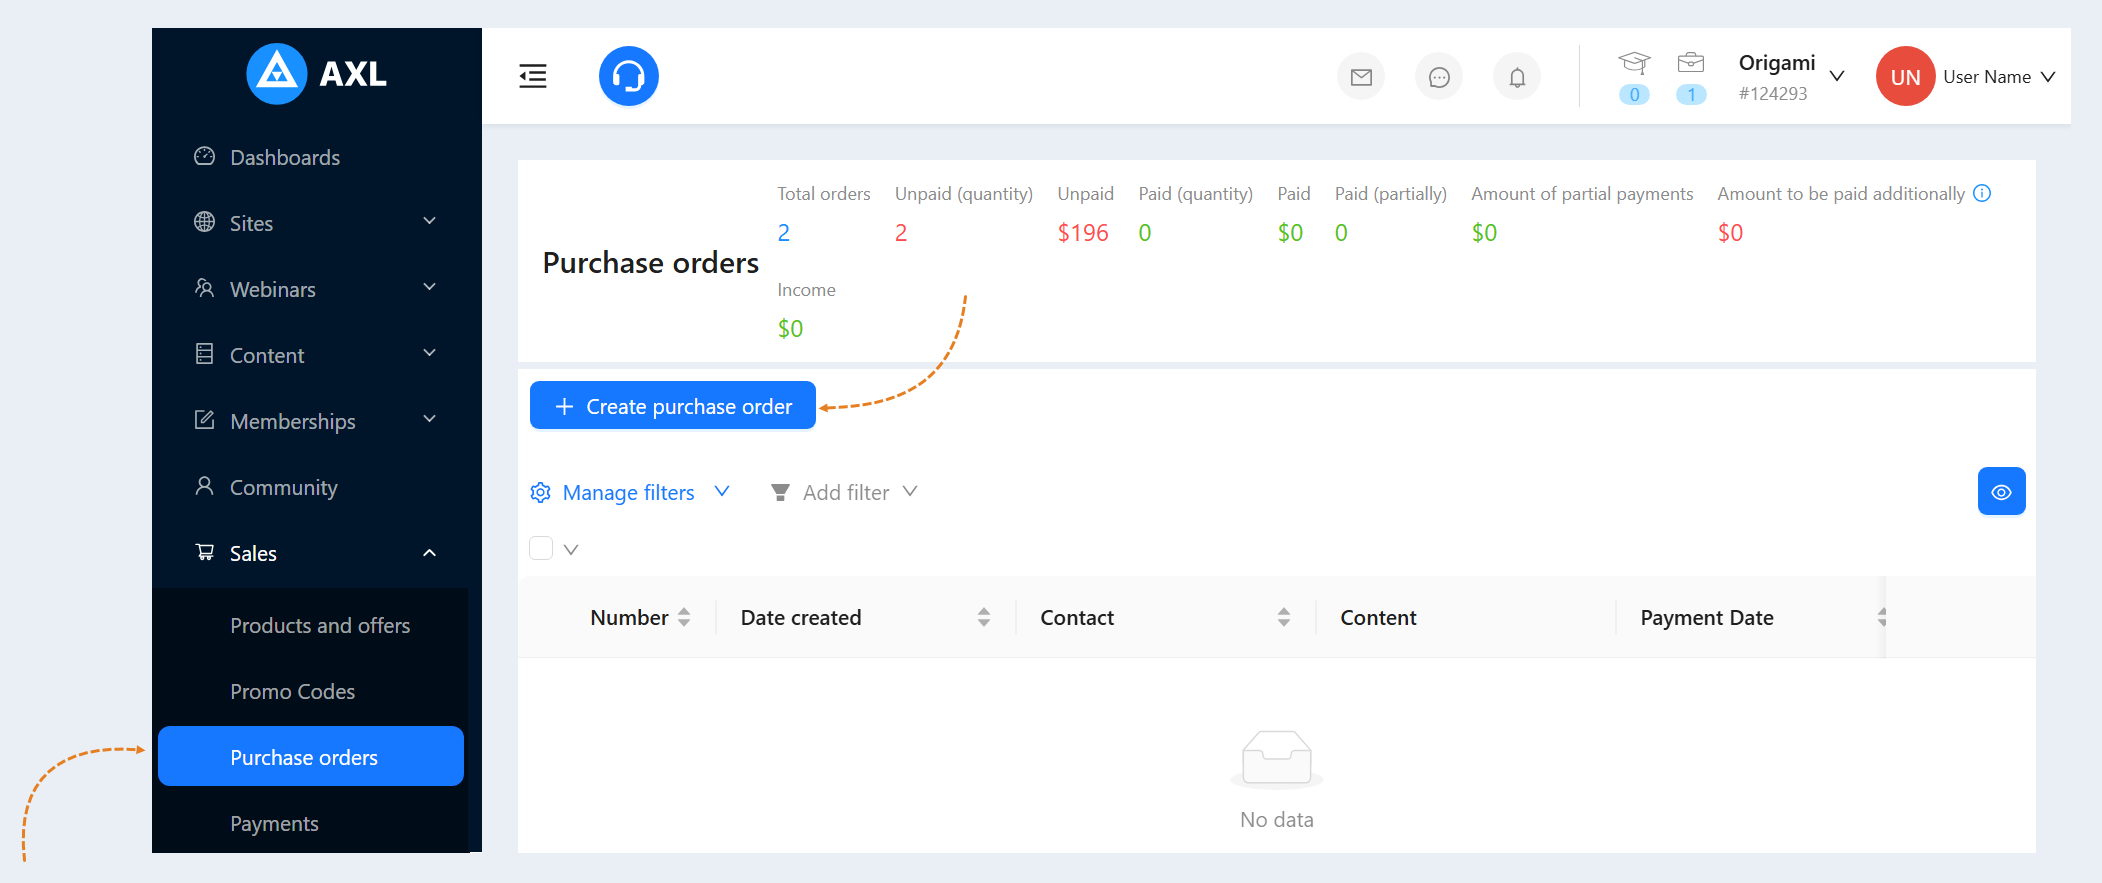Open the headset support icon
The width and height of the screenshot is (2102, 883).
(628, 76)
